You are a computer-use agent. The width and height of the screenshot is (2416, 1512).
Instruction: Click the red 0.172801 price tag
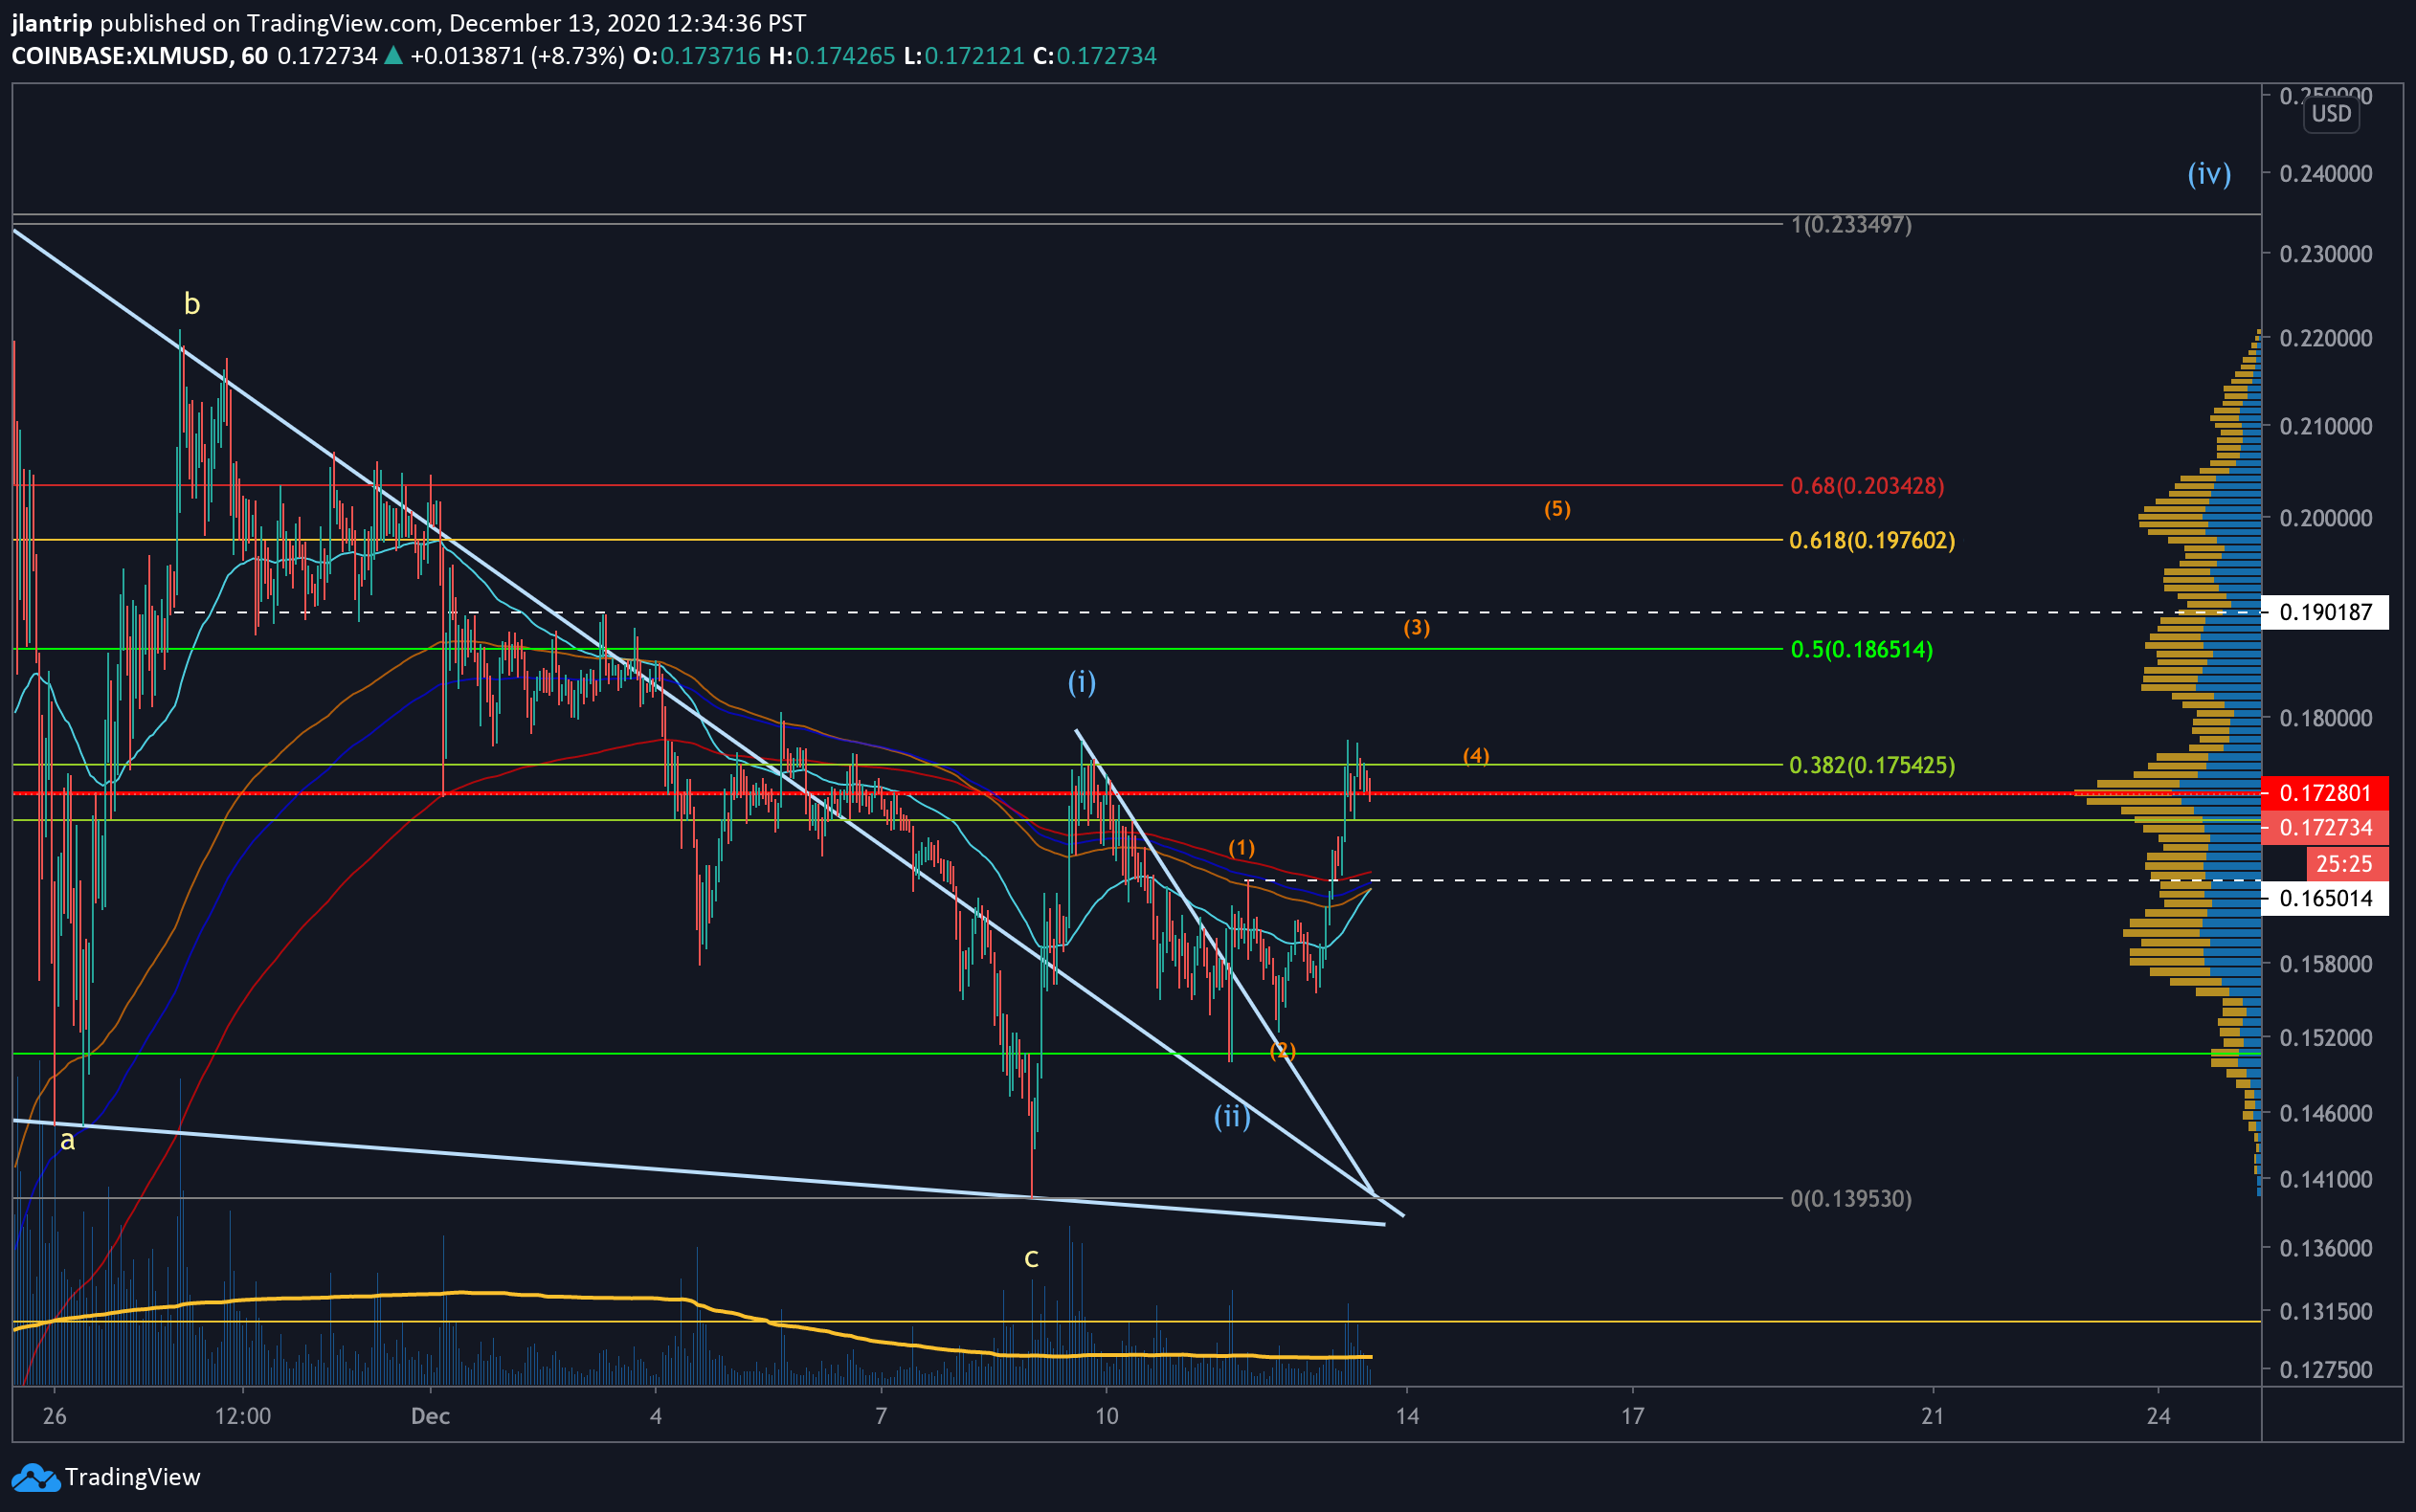click(2325, 793)
